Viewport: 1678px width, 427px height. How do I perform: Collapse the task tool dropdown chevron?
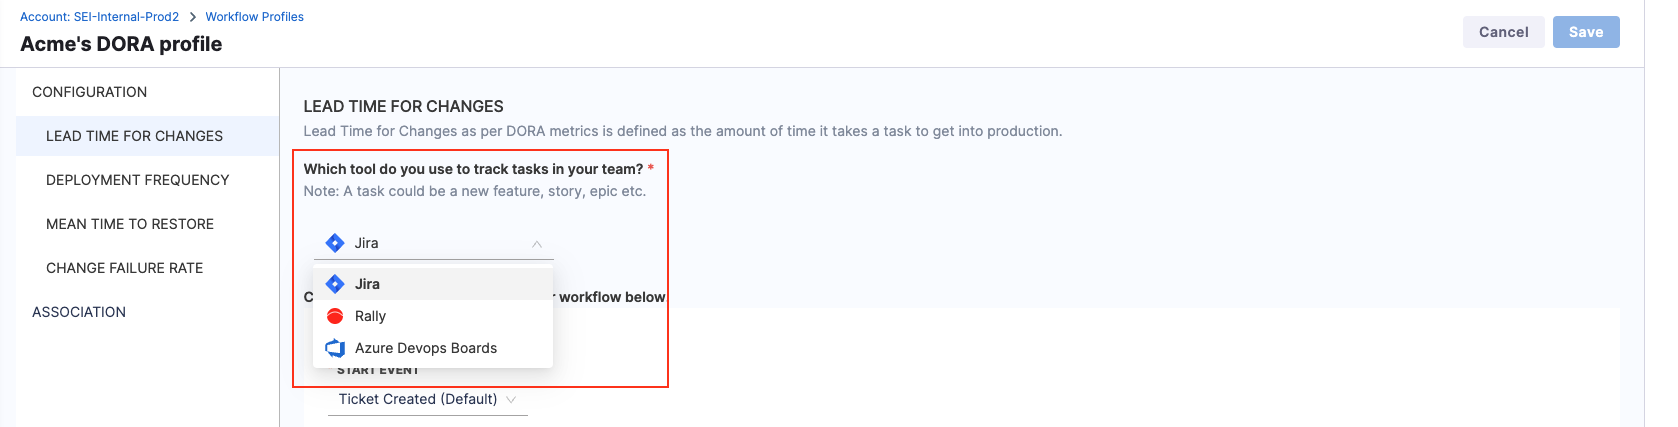[x=537, y=243]
